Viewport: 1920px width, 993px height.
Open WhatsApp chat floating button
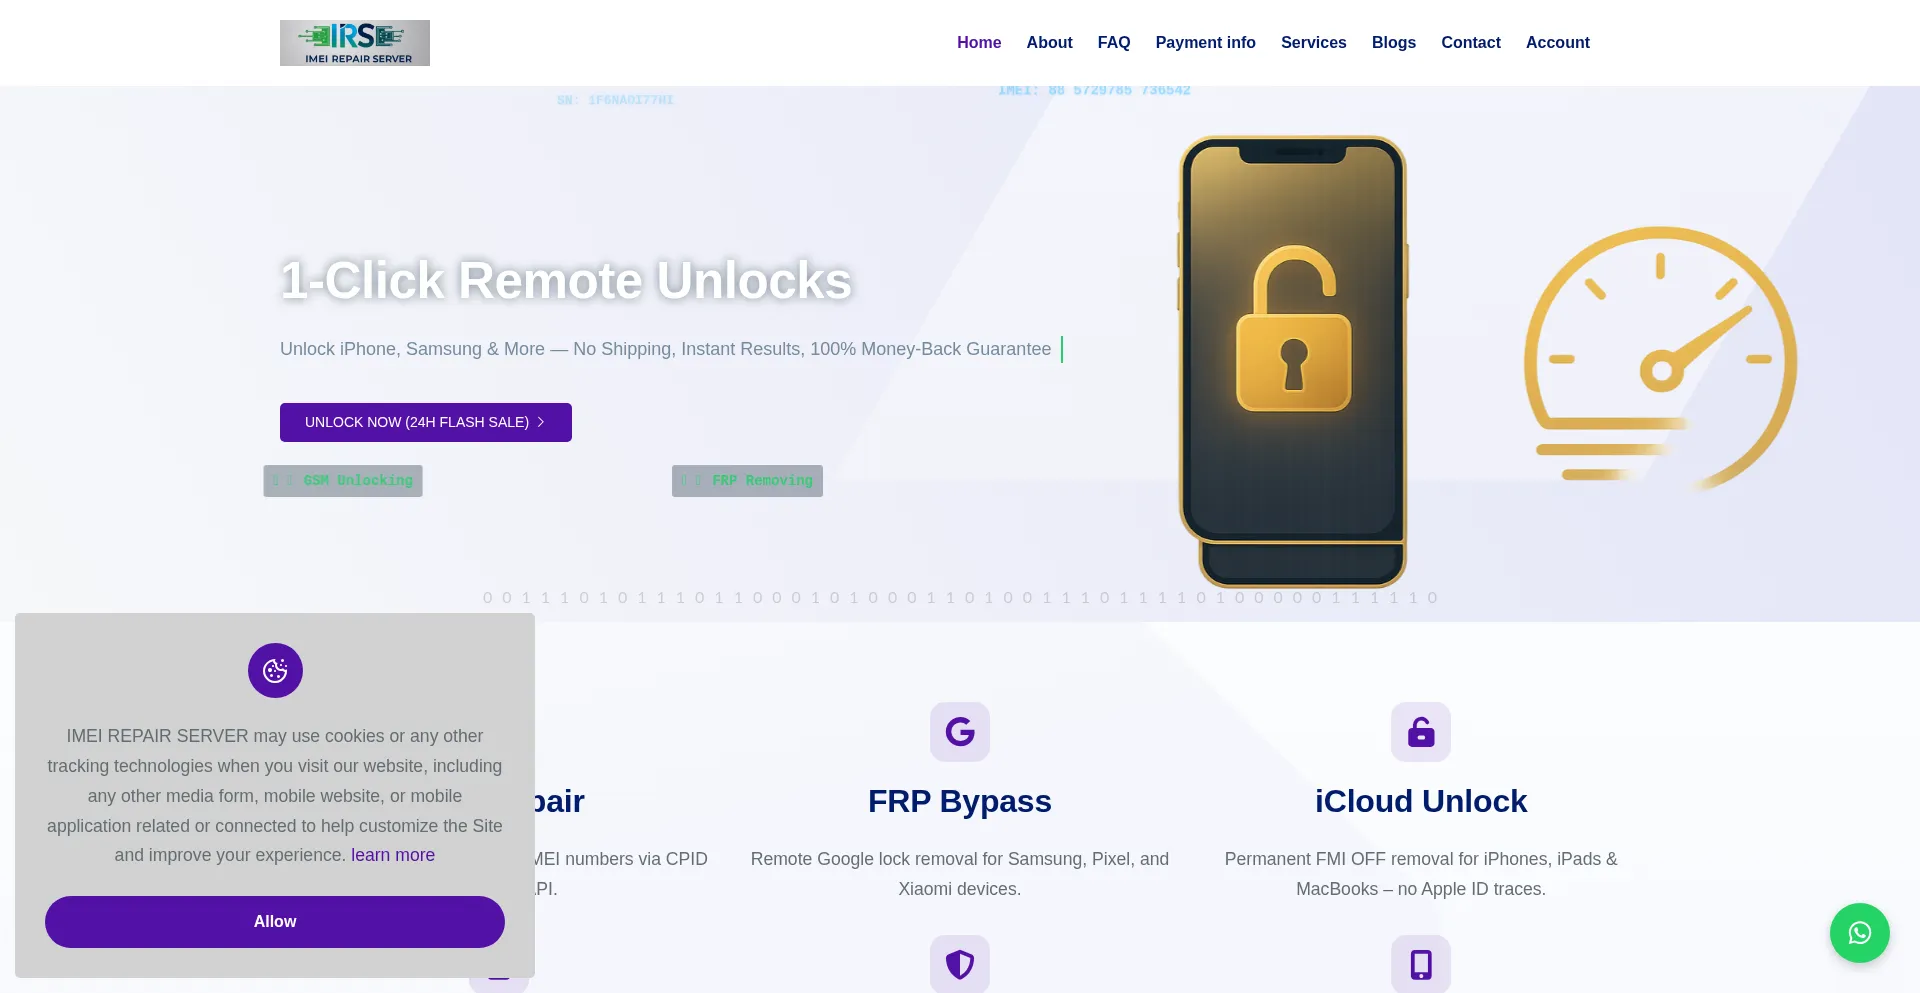point(1859,933)
